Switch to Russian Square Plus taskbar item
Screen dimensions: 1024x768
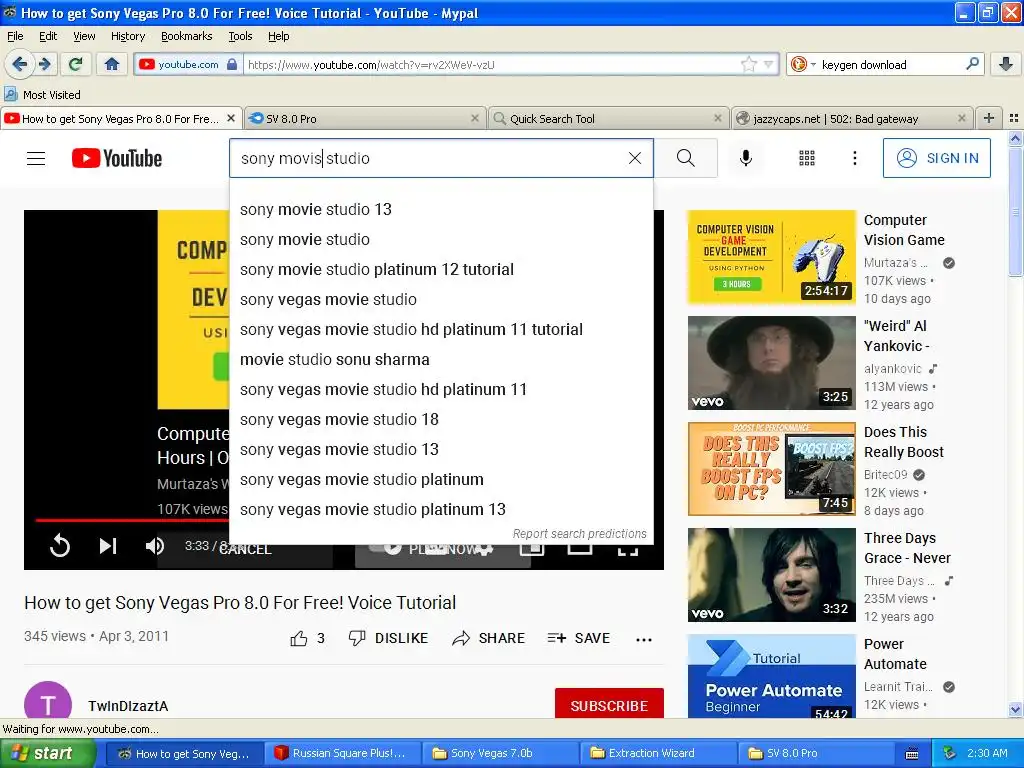[341, 753]
